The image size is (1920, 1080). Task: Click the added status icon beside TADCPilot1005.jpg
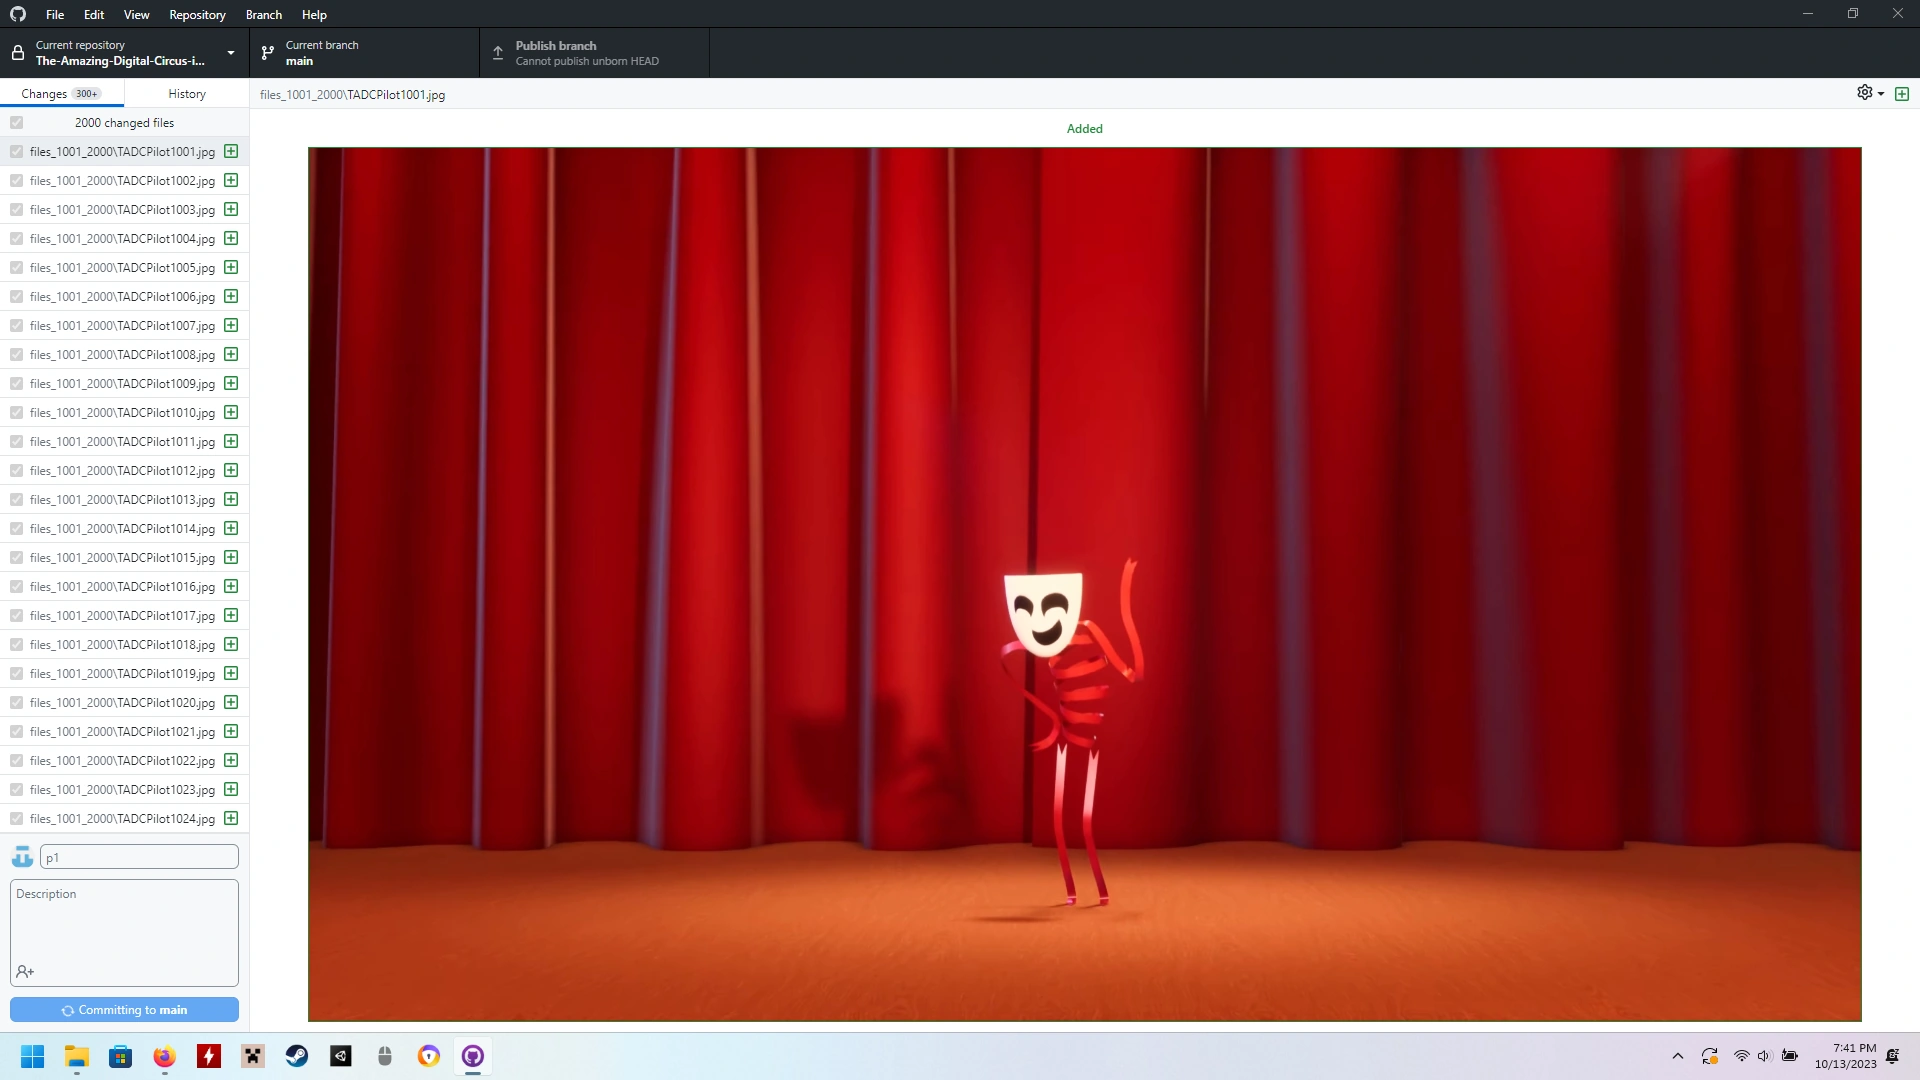pos(231,267)
